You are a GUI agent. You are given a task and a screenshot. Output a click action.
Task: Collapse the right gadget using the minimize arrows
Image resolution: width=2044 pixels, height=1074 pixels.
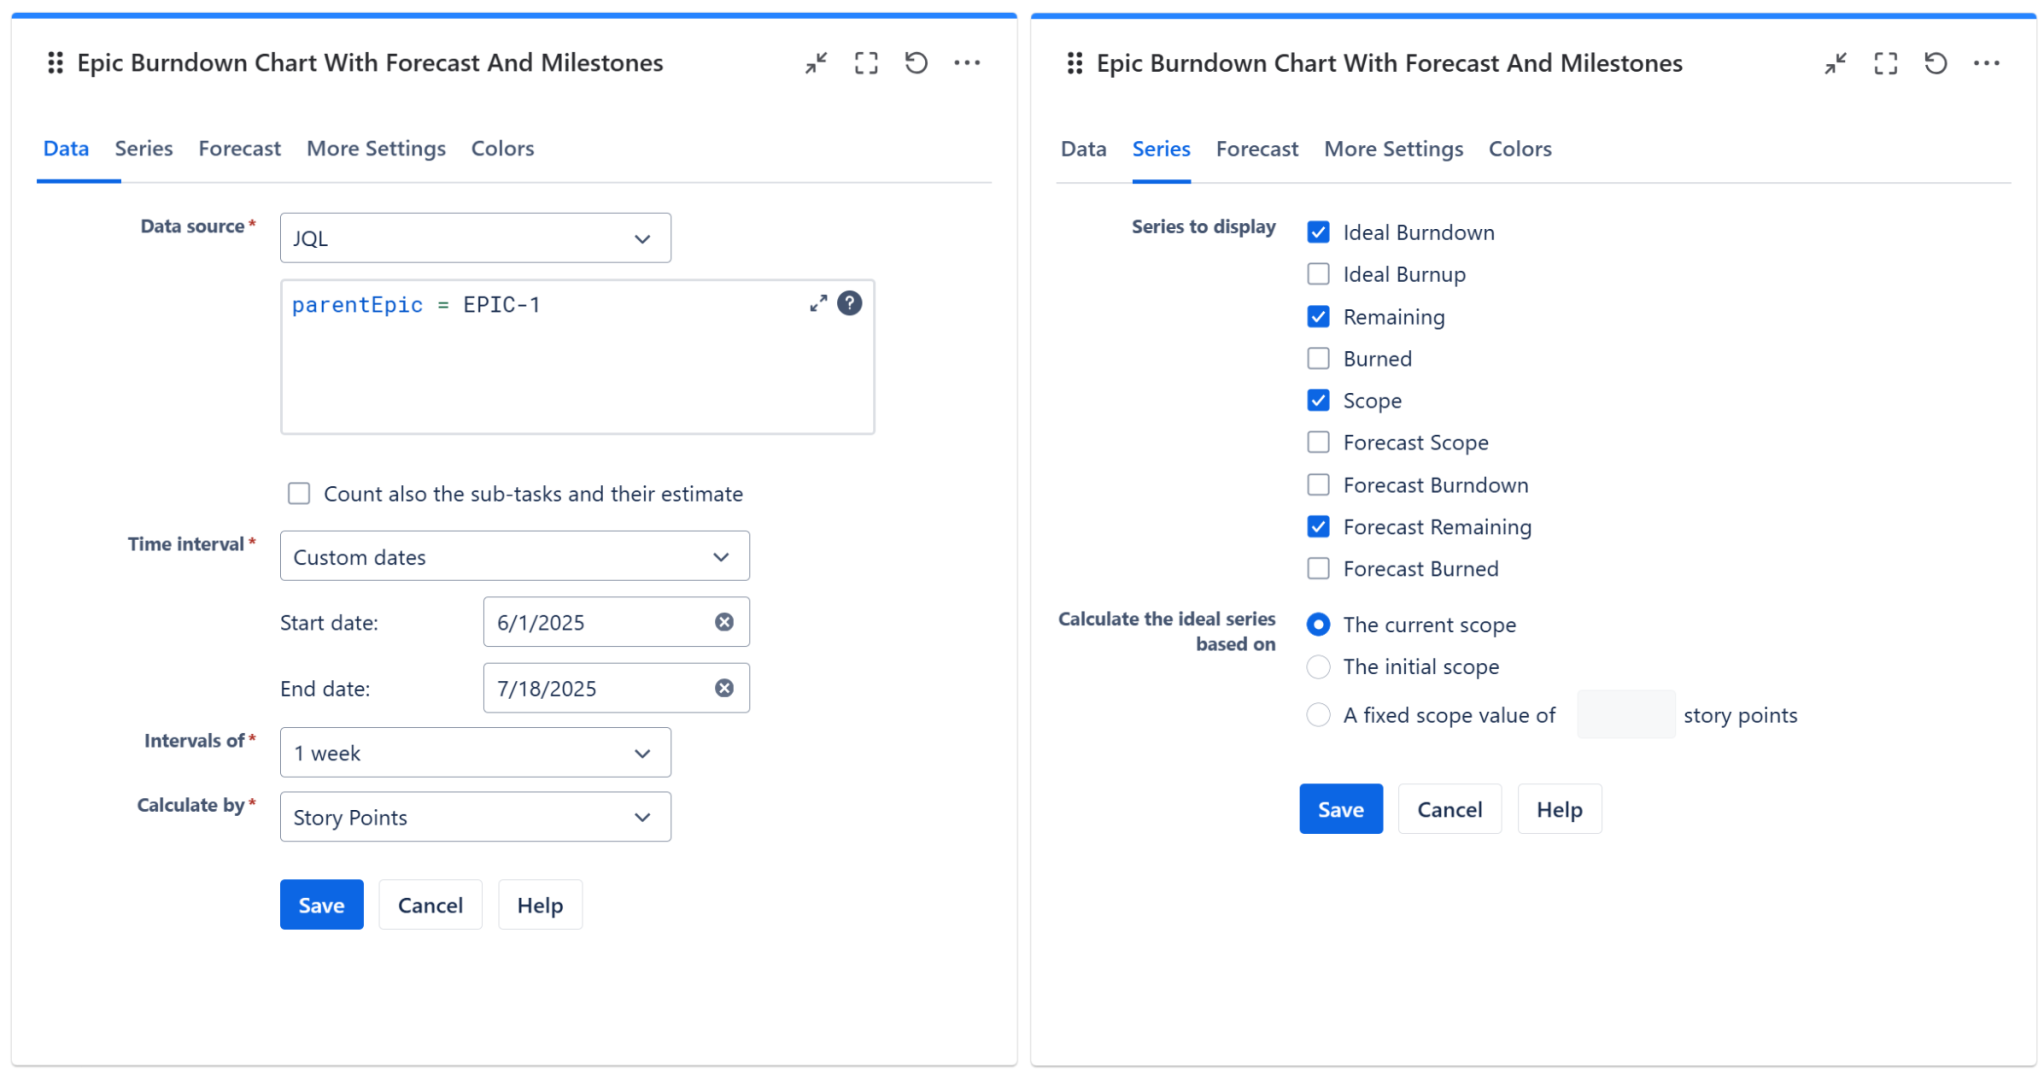click(1834, 63)
